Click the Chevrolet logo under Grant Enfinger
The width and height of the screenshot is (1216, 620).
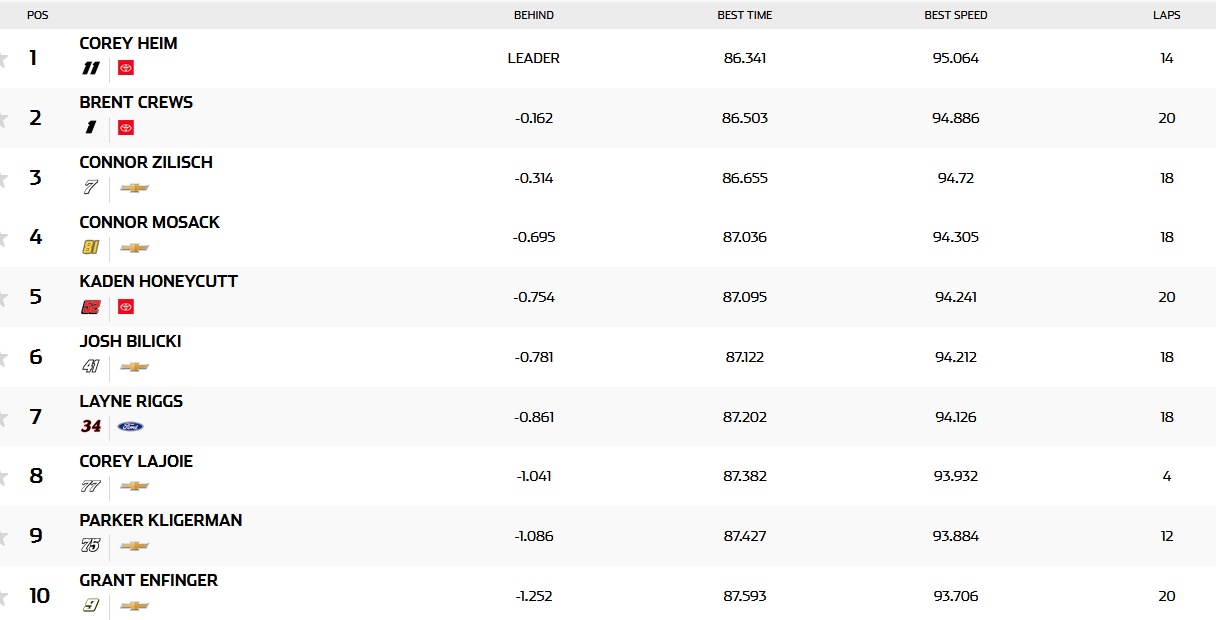(x=134, y=605)
